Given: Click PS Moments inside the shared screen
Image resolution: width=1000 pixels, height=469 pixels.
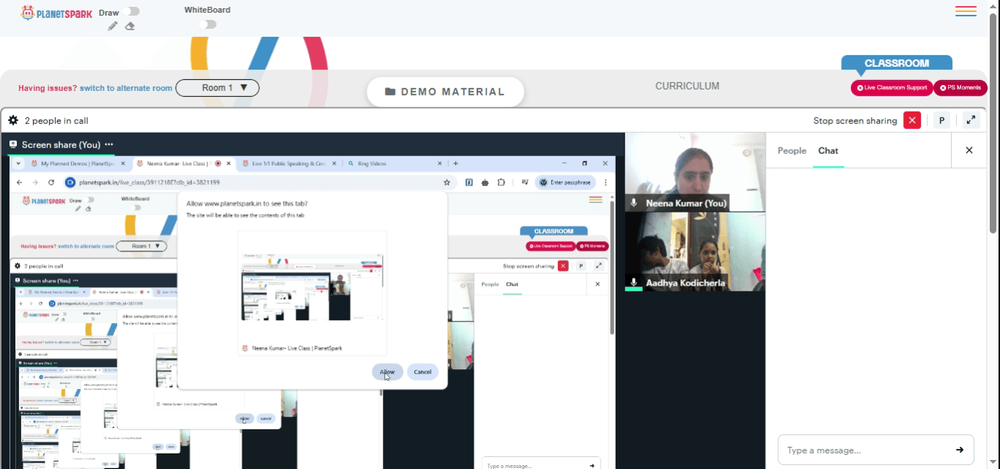Looking at the screenshot, I should pos(592,246).
